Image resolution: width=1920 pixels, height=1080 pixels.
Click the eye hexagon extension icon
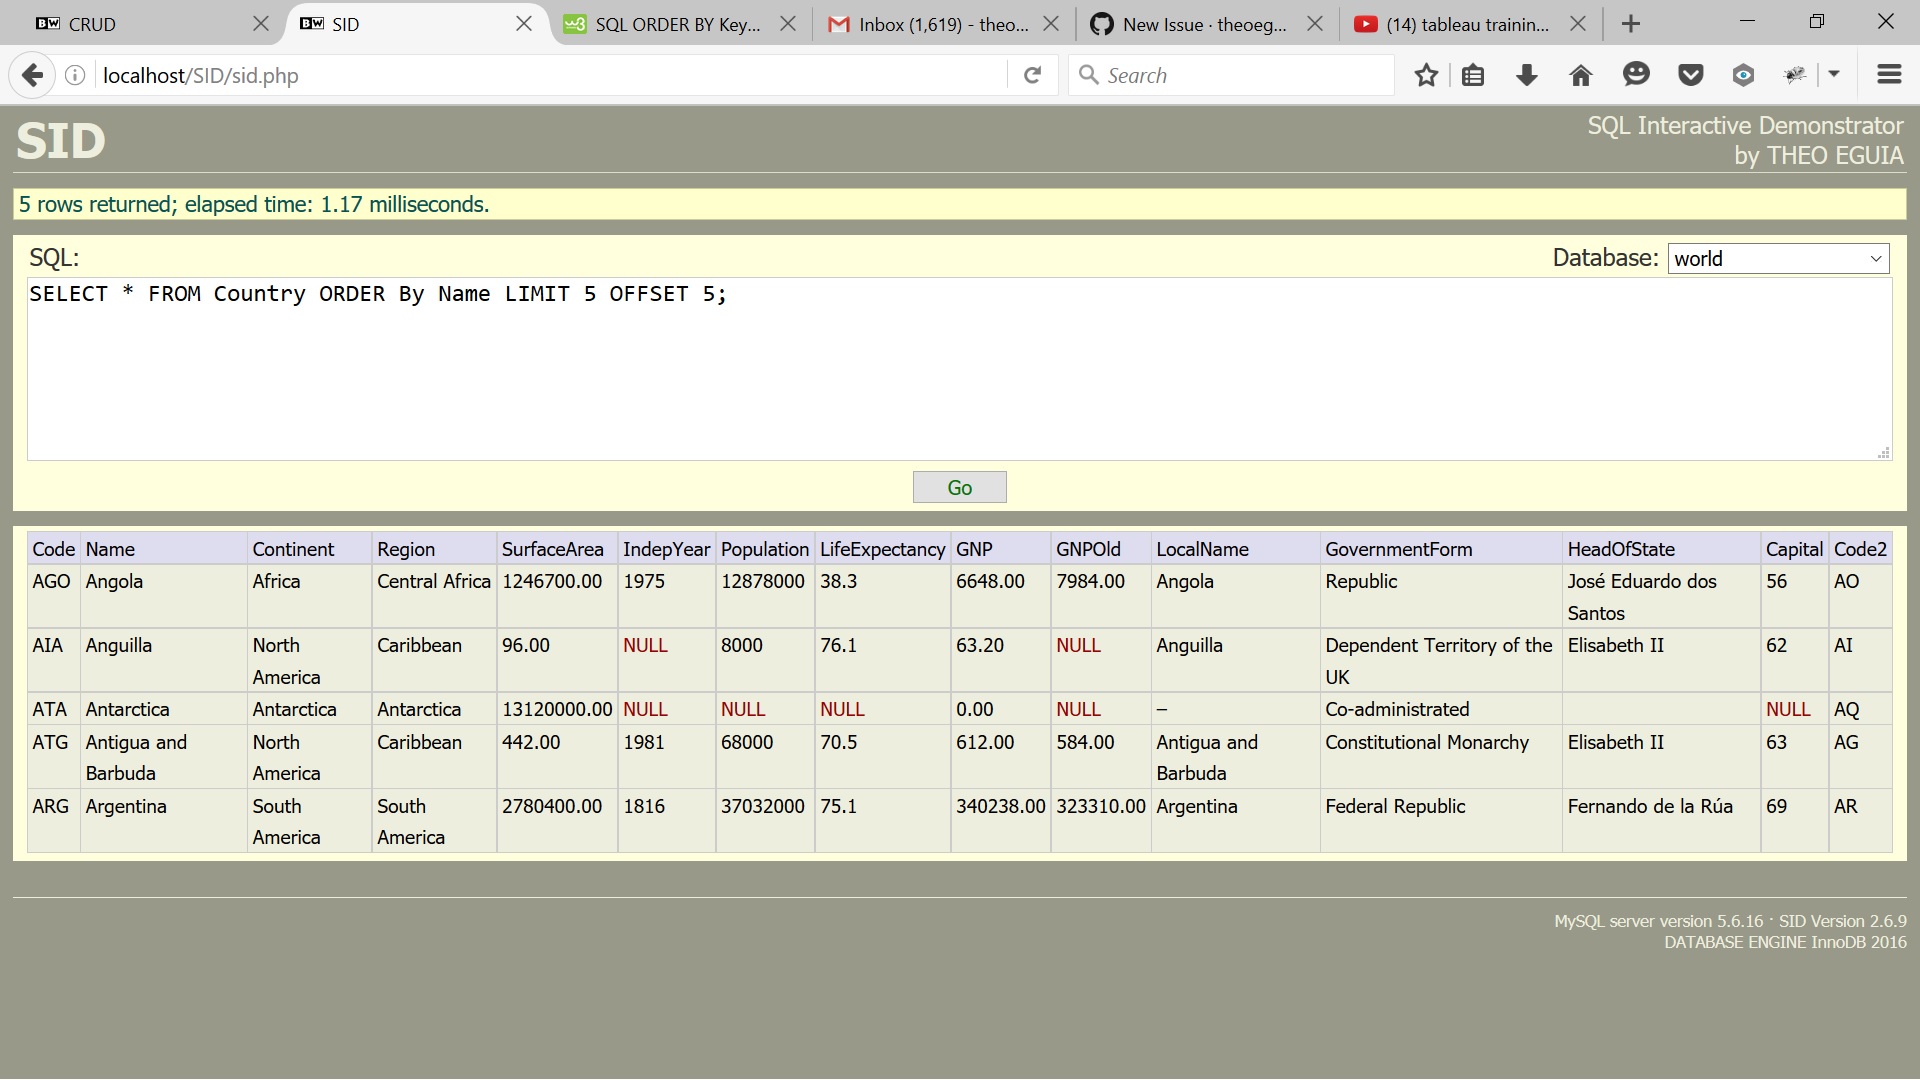click(1744, 74)
